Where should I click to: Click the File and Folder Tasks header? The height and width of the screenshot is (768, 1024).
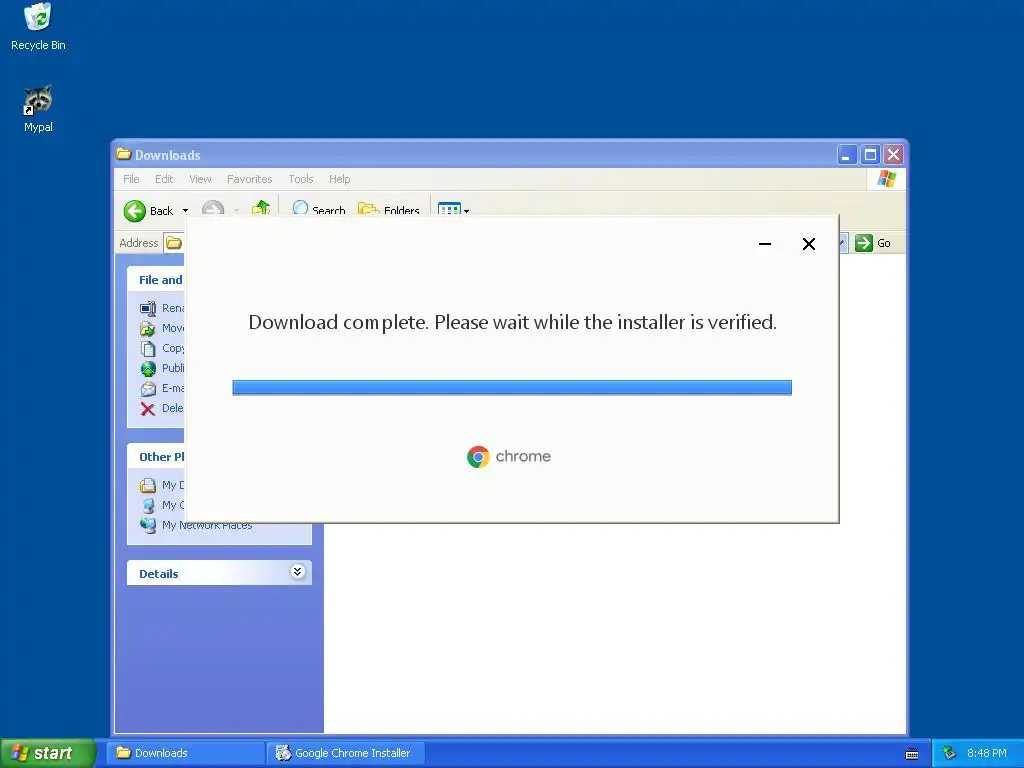tap(157, 280)
